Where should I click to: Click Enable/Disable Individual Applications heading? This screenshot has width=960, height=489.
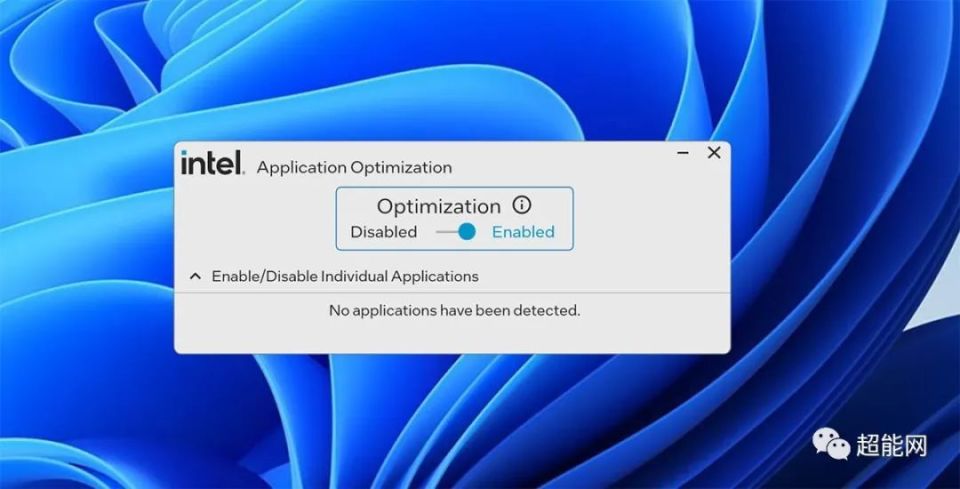pyautogui.click(x=345, y=276)
